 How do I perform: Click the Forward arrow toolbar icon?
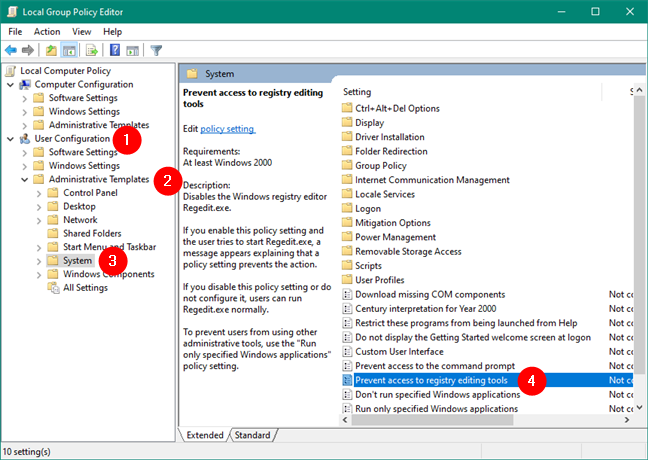30,50
